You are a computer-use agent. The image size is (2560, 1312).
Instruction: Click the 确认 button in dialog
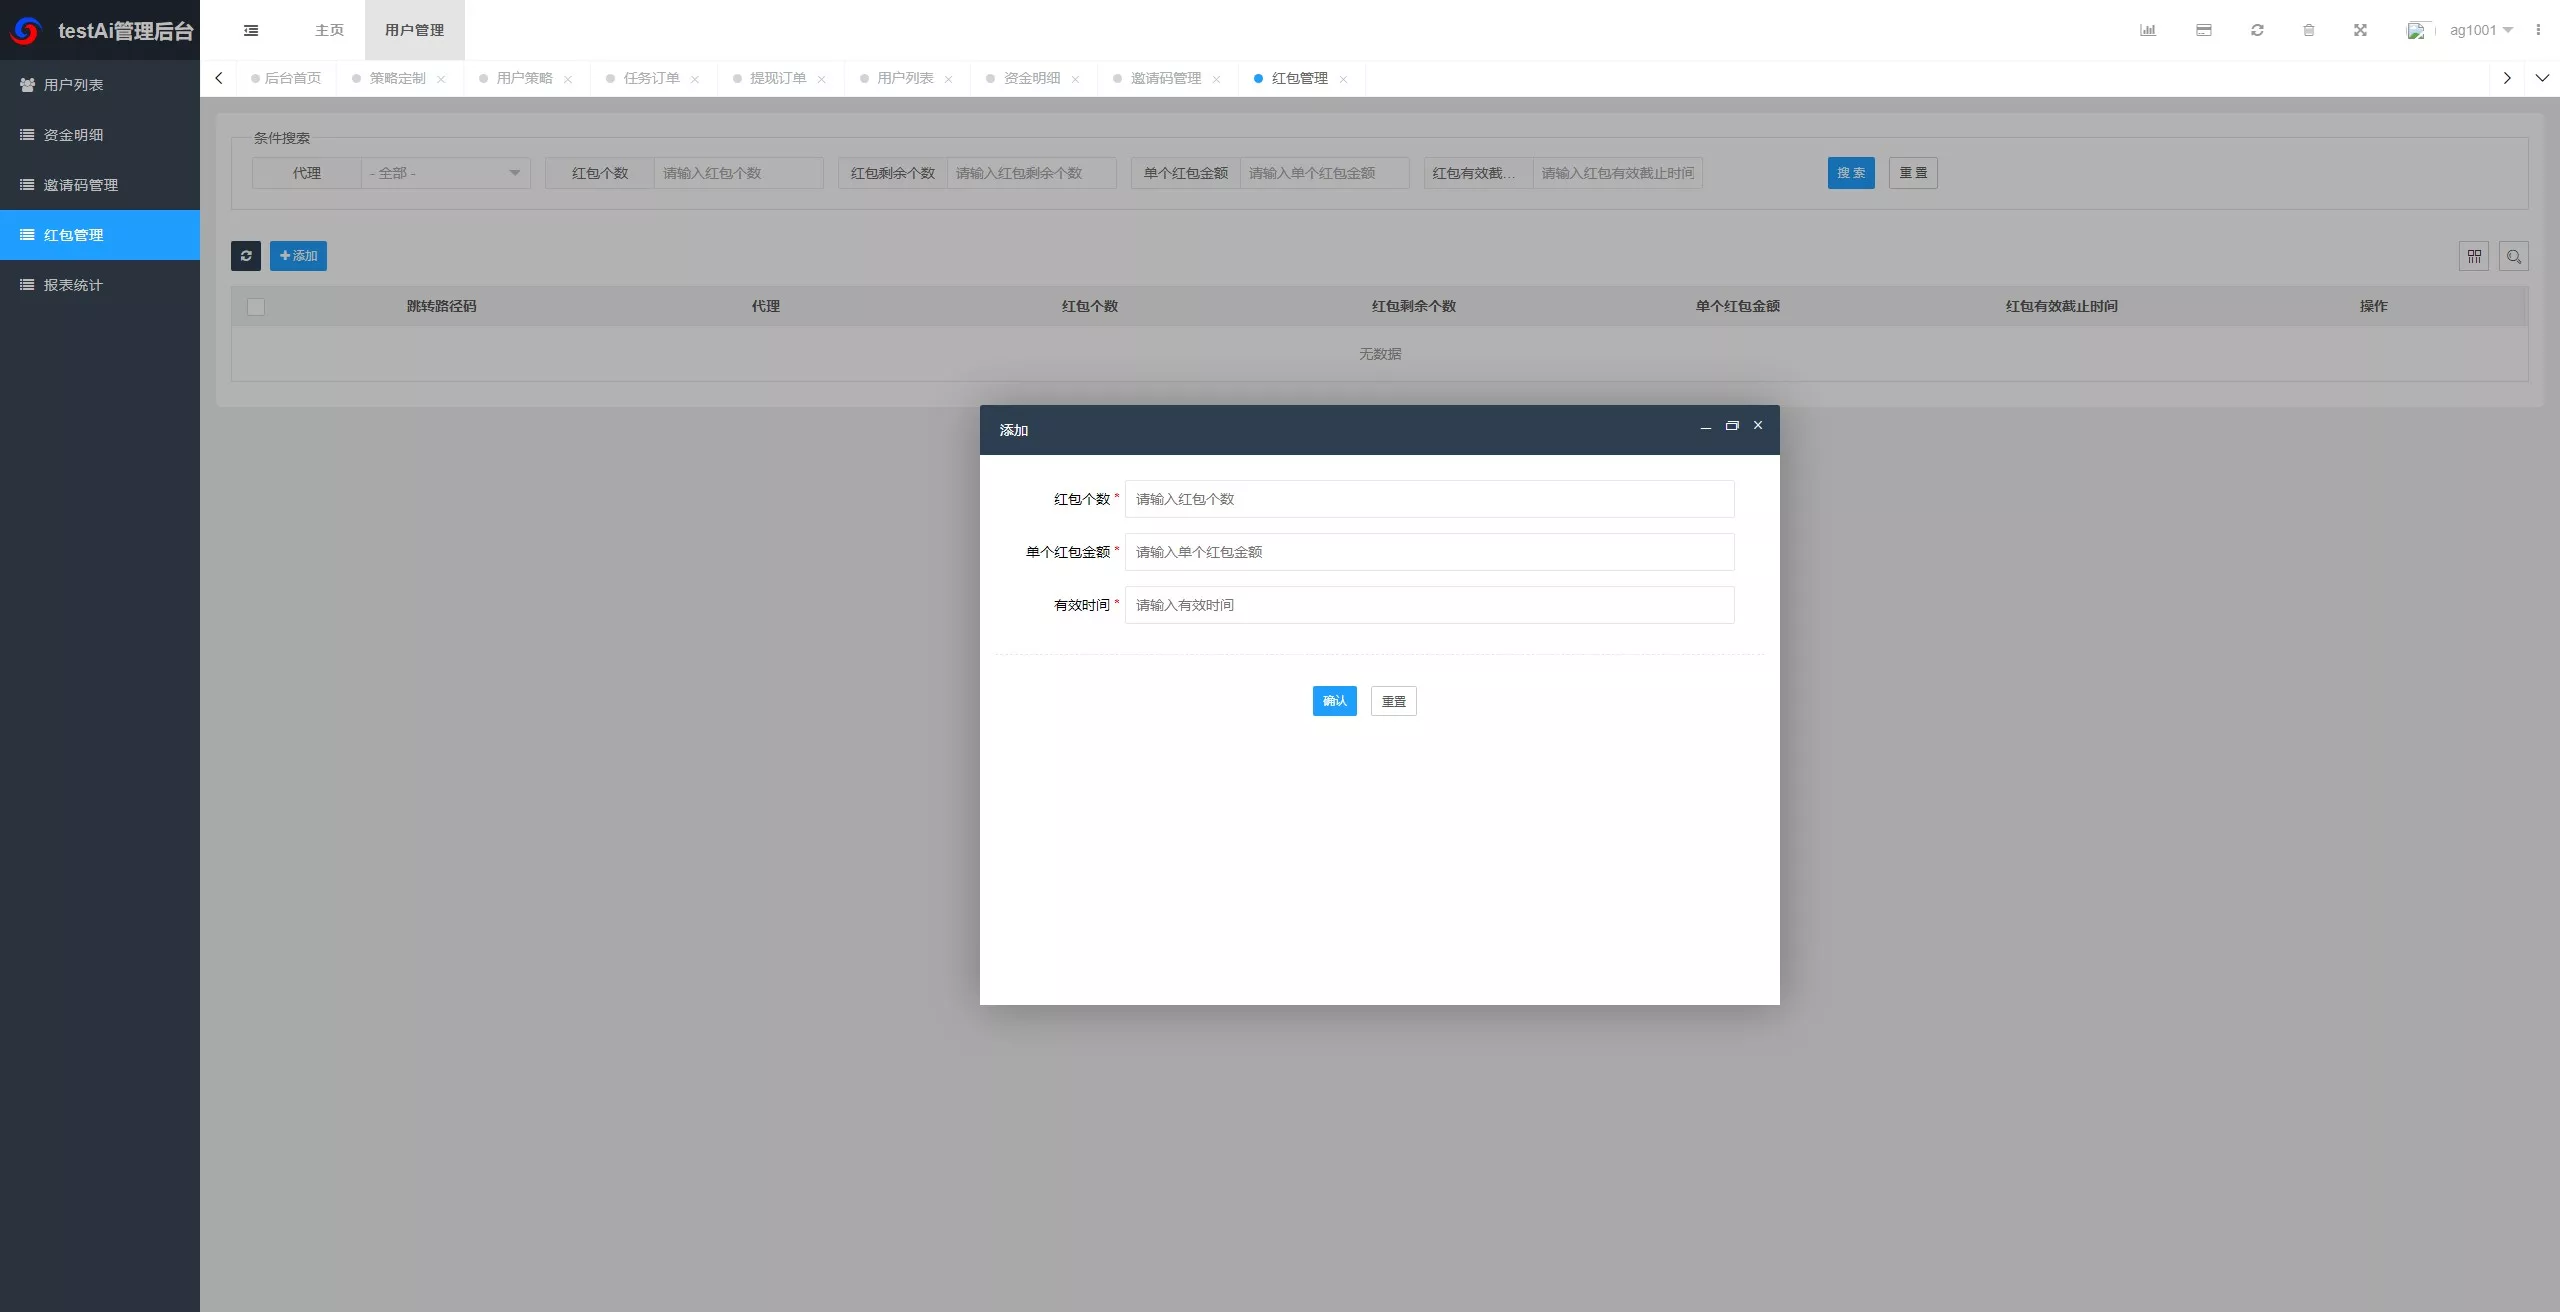pyautogui.click(x=1334, y=701)
